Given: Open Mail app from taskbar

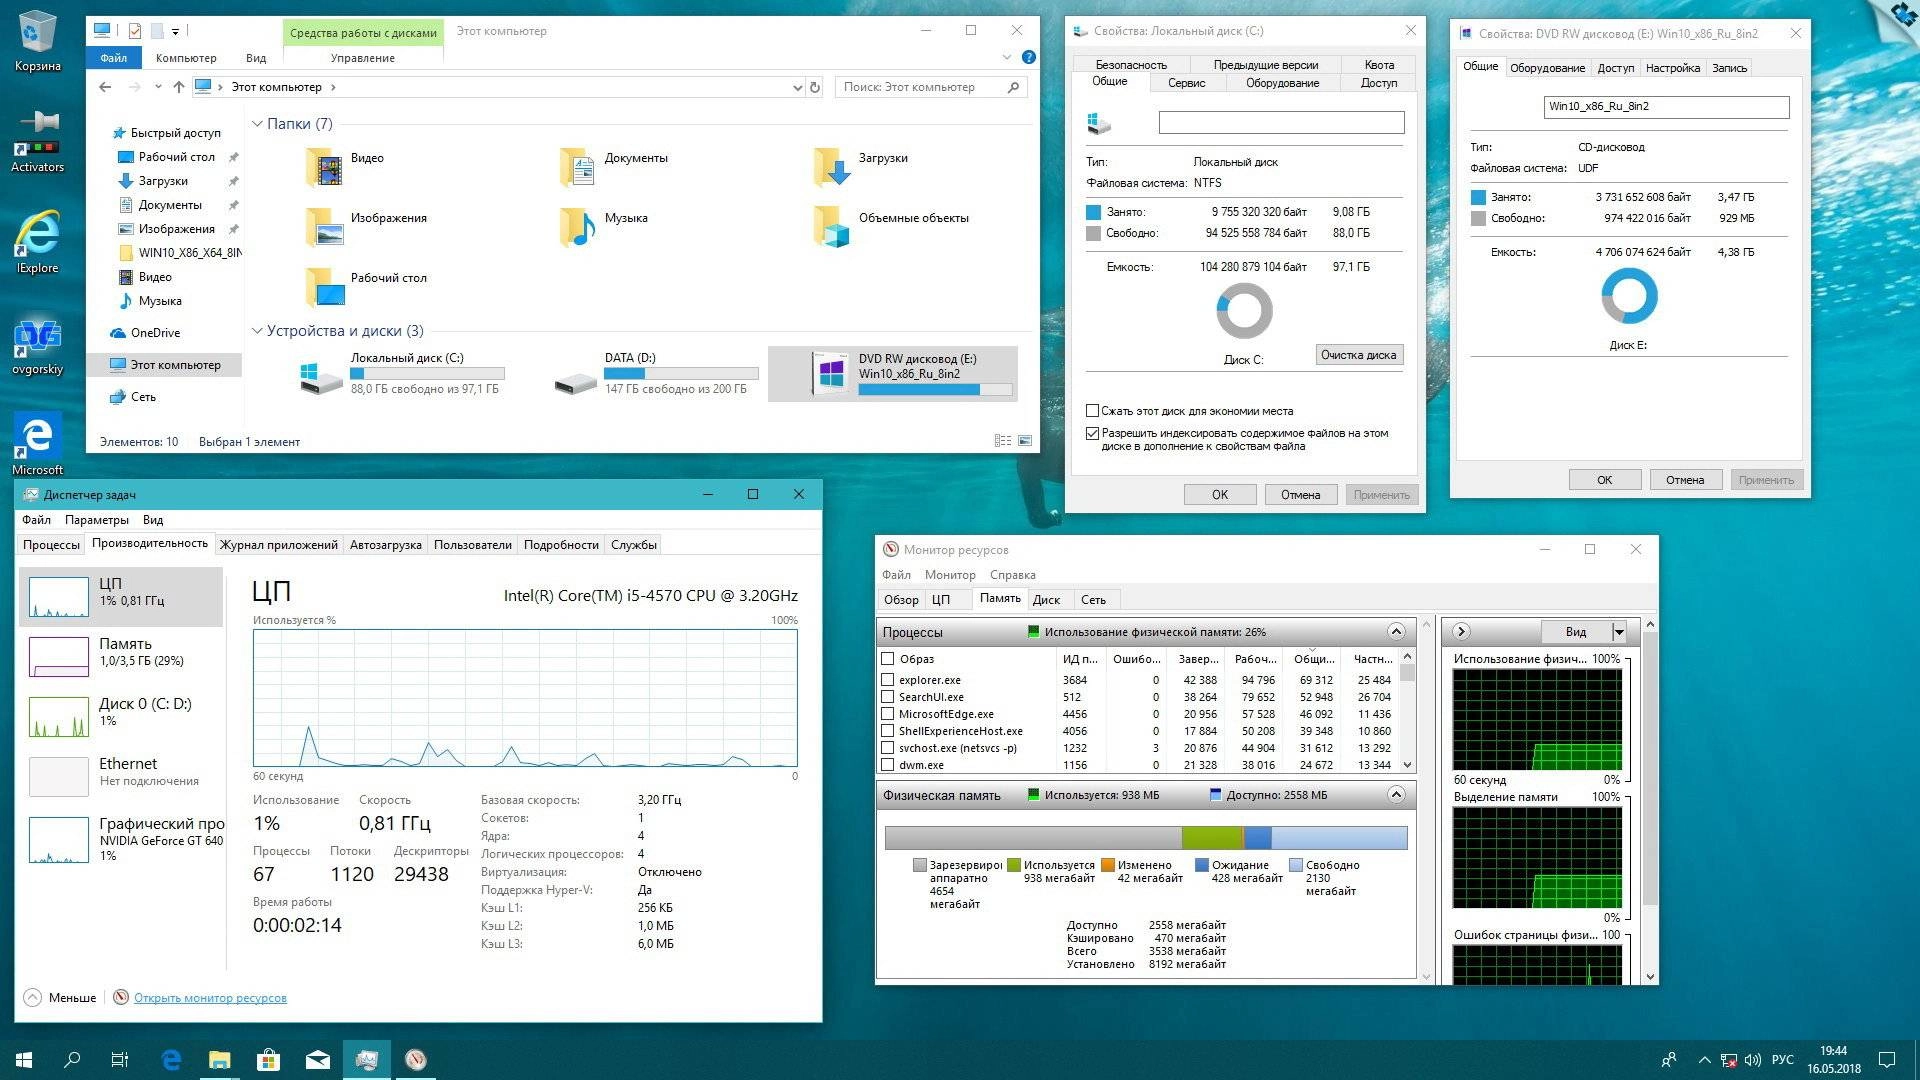Looking at the screenshot, I should [317, 1060].
